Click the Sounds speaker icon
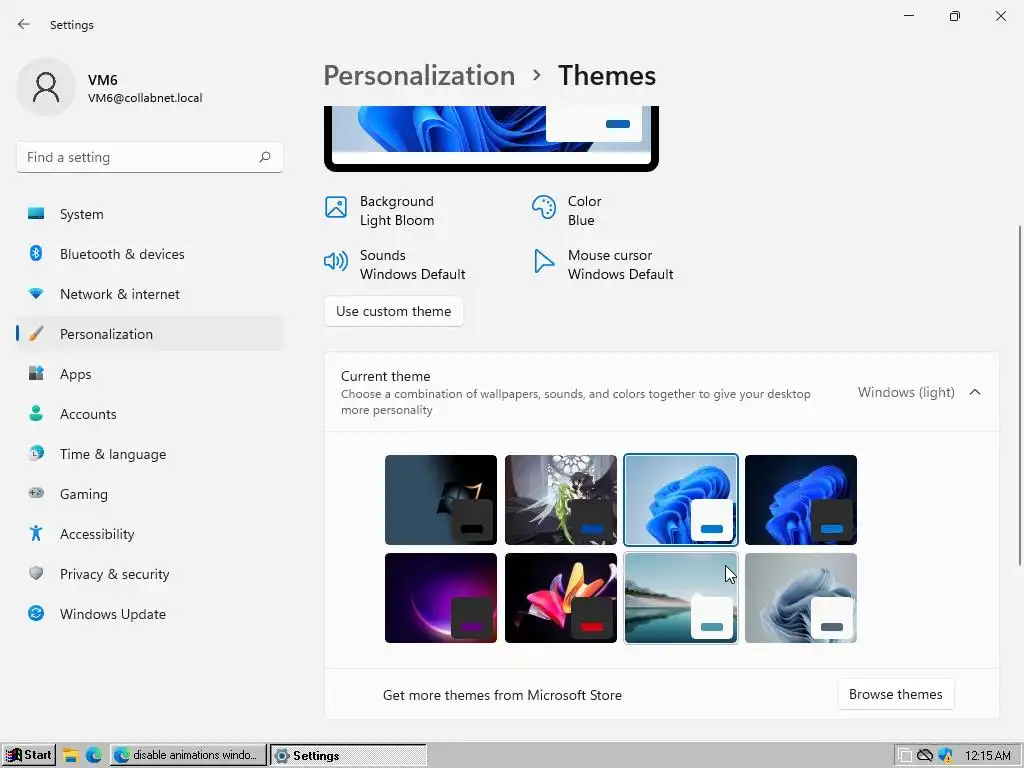The image size is (1024, 768). [336, 261]
